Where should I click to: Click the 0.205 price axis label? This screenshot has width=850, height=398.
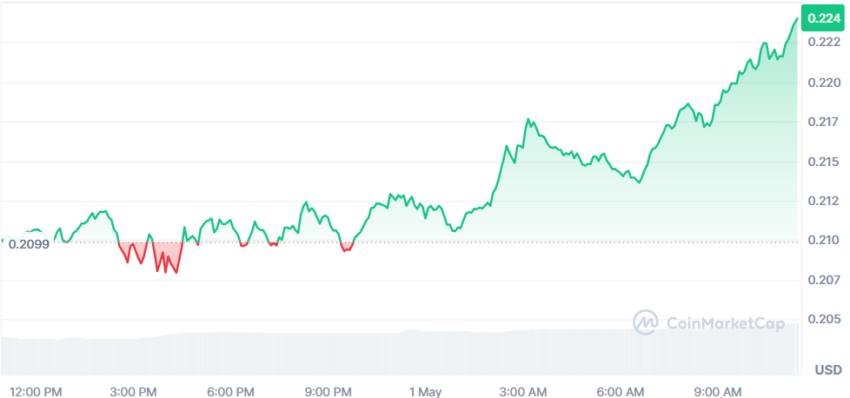click(x=824, y=319)
